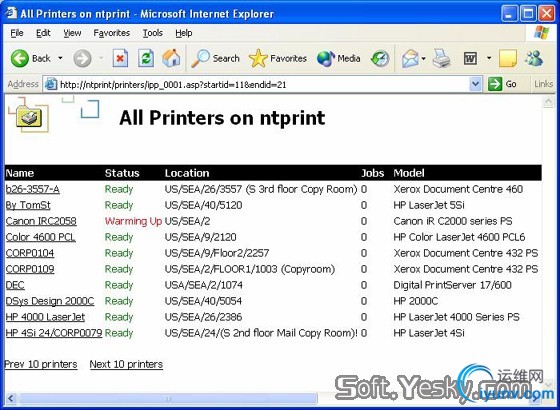The height and width of the screenshot is (410, 560).
Task: Click model text Xerox Document Centre 460
Action: click(x=458, y=189)
